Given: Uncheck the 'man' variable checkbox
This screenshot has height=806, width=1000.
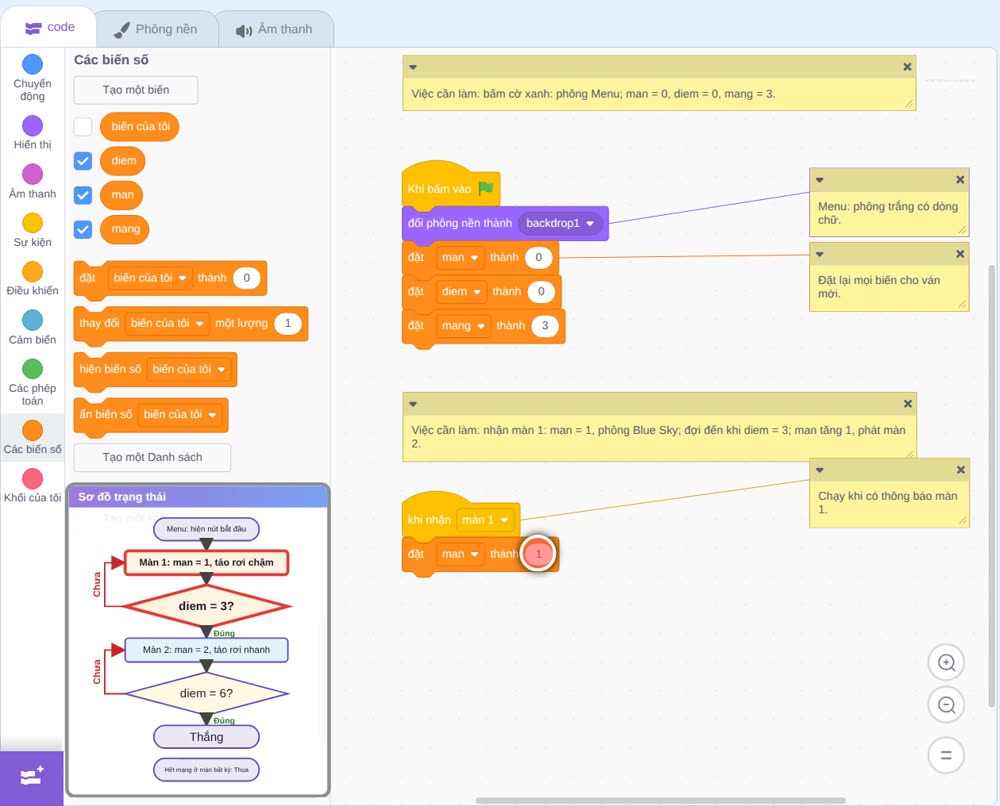Looking at the screenshot, I should click(83, 195).
